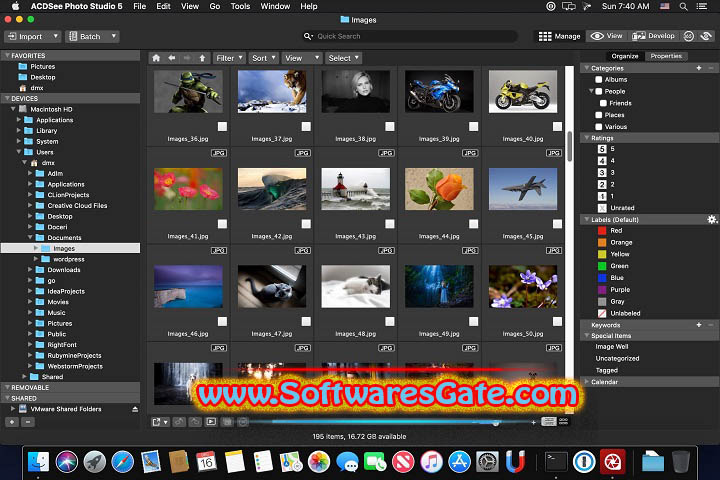Expand the Applications folder under Macintosh HD
Screen dimensions: 720x480
tap(19, 120)
